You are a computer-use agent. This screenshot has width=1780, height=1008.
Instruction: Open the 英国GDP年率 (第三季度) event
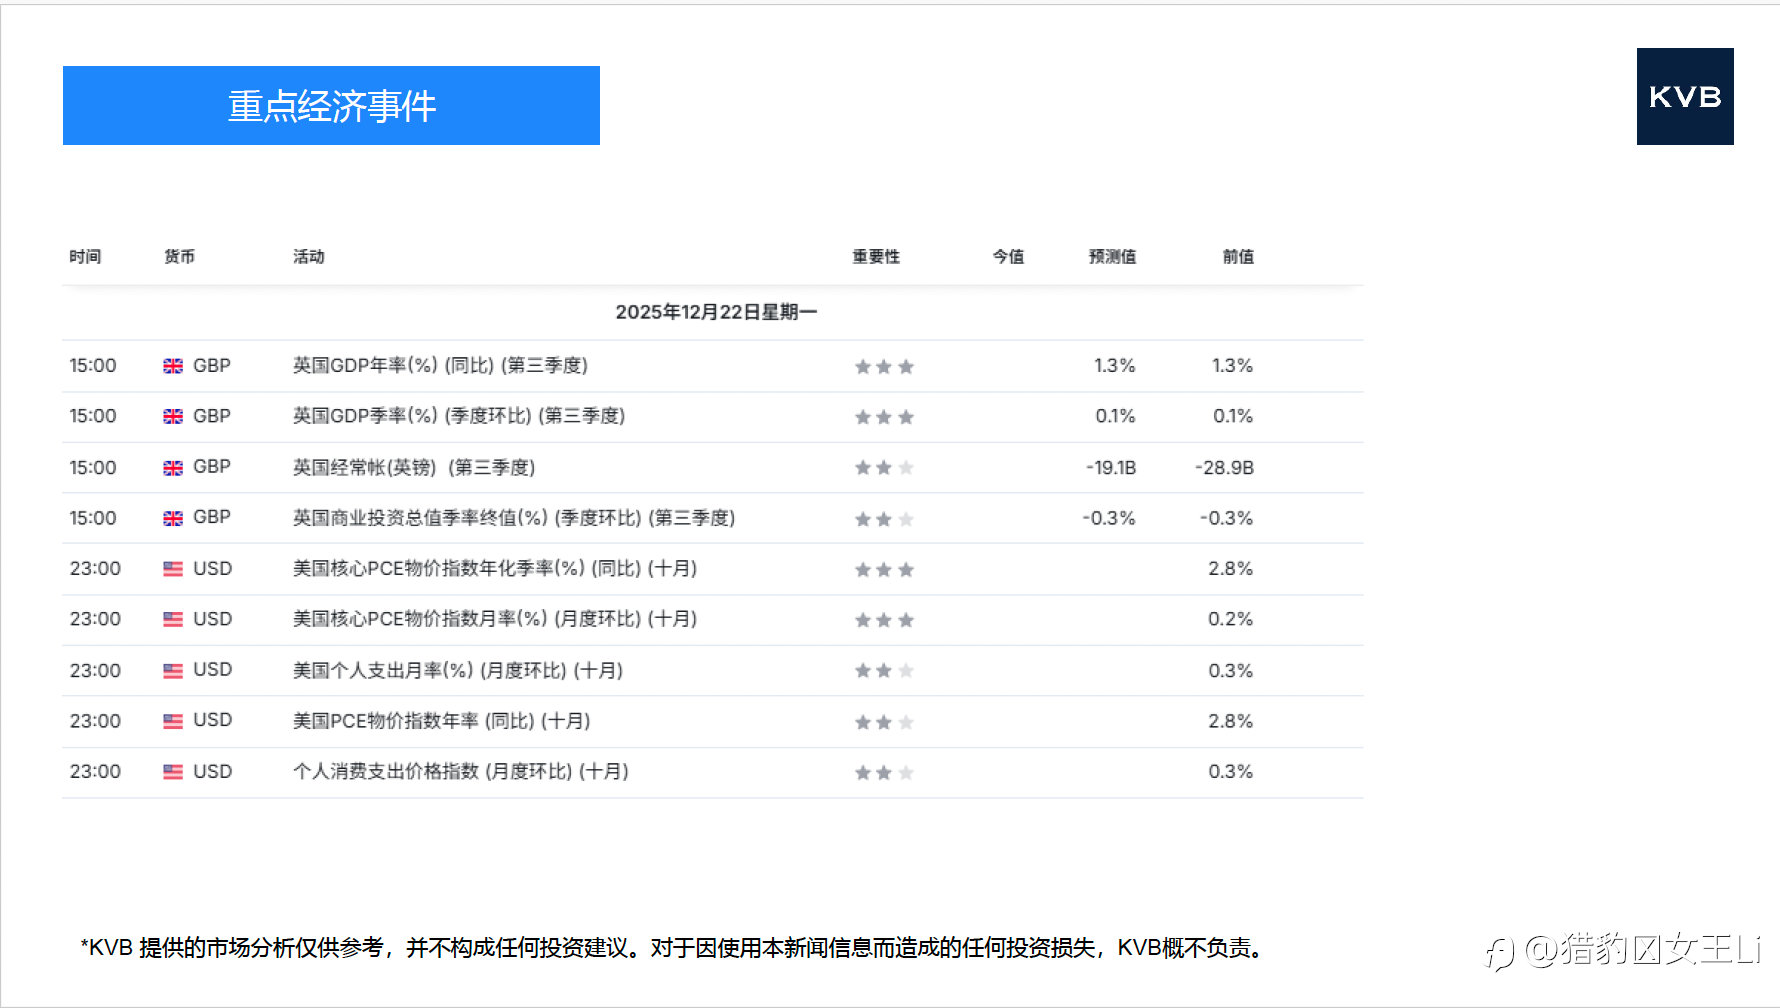(440, 366)
